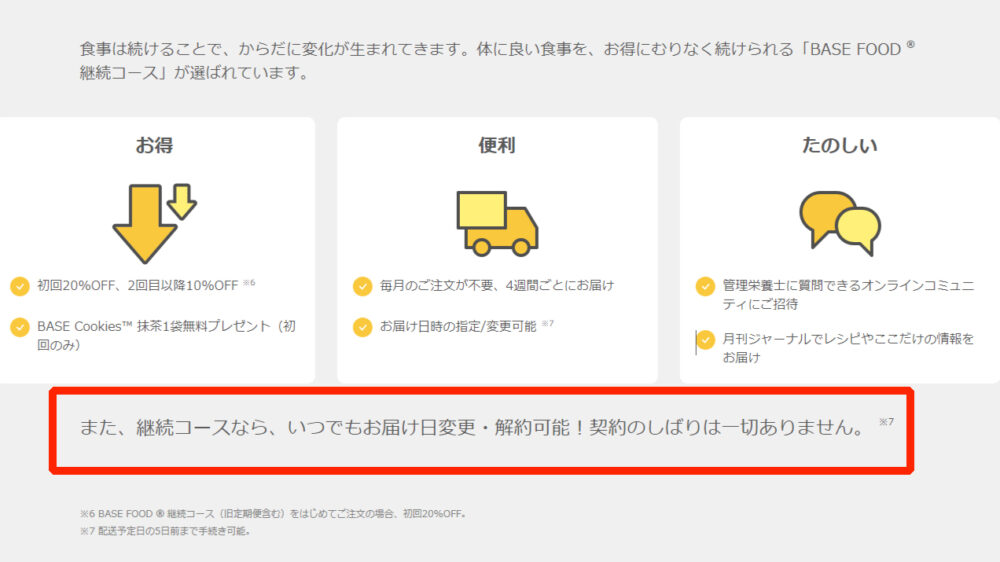This screenshot has width=1000, height=562.
Task: Click text 管理栄養士に質問できるオンラインコミュニティ
Action: point(848,294)
